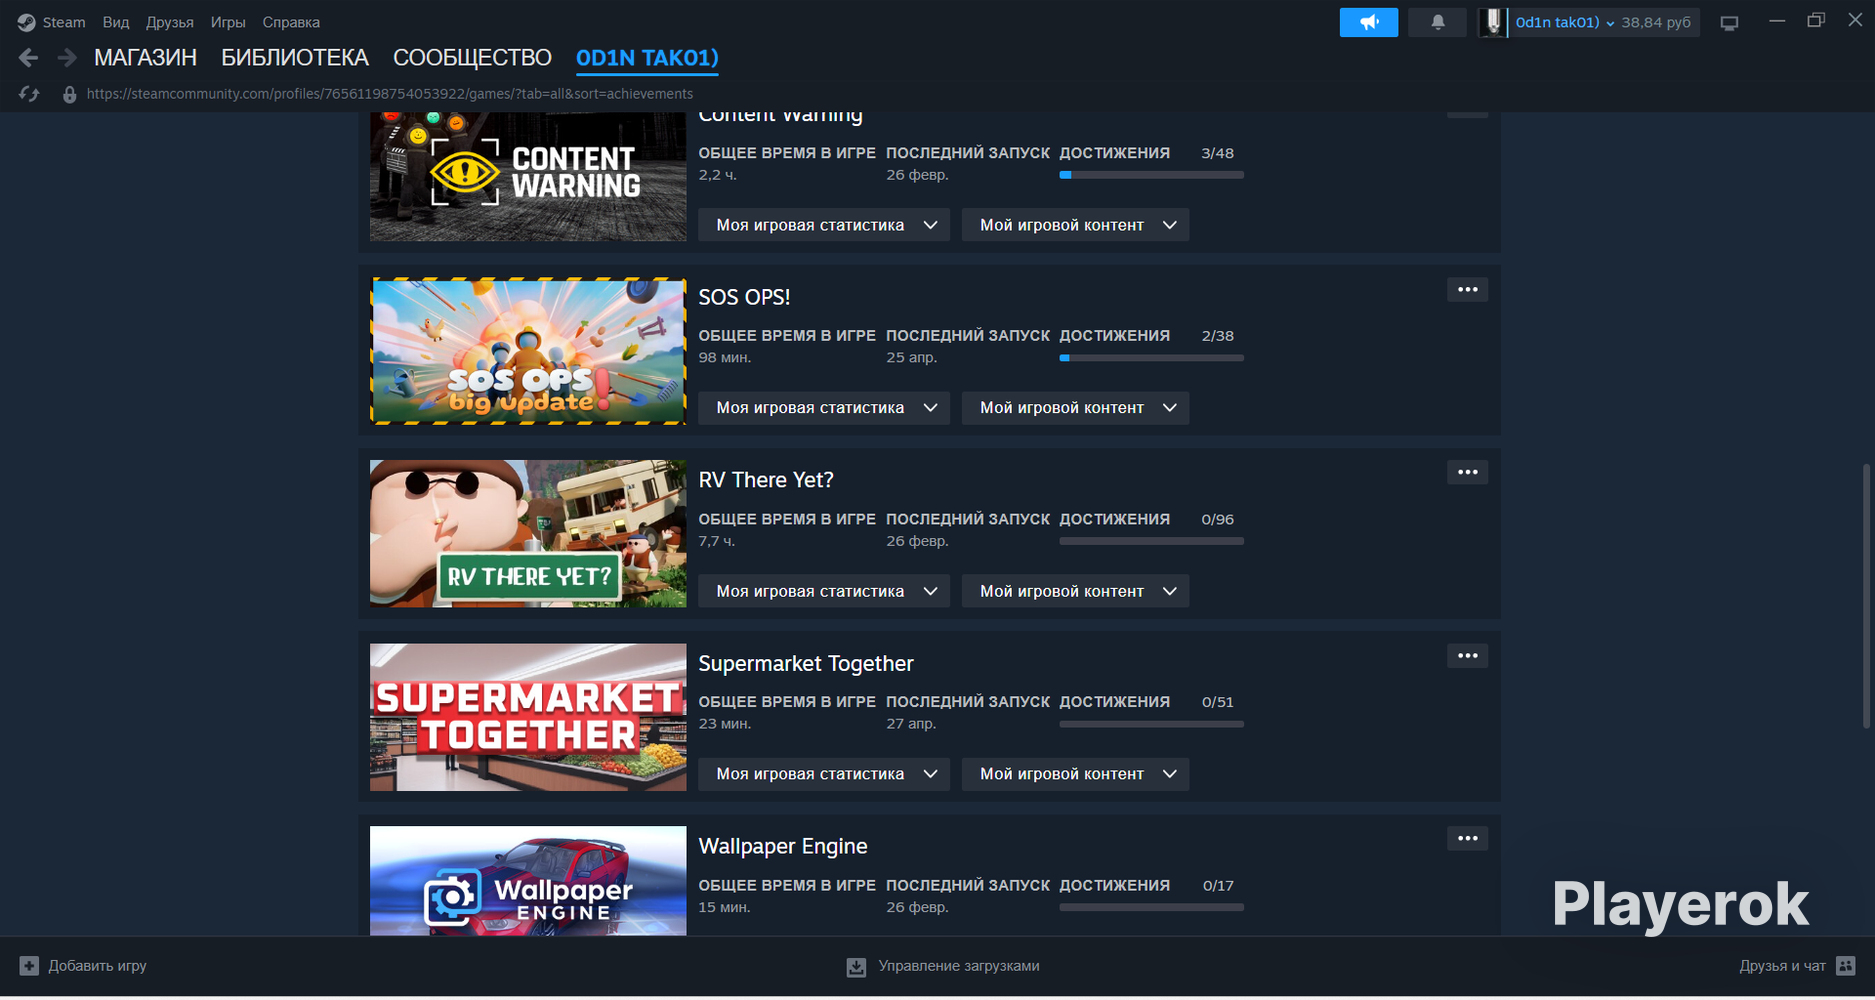Open the RV There Yet? game title link
1875x1000 pixels.
pos(766,480)
